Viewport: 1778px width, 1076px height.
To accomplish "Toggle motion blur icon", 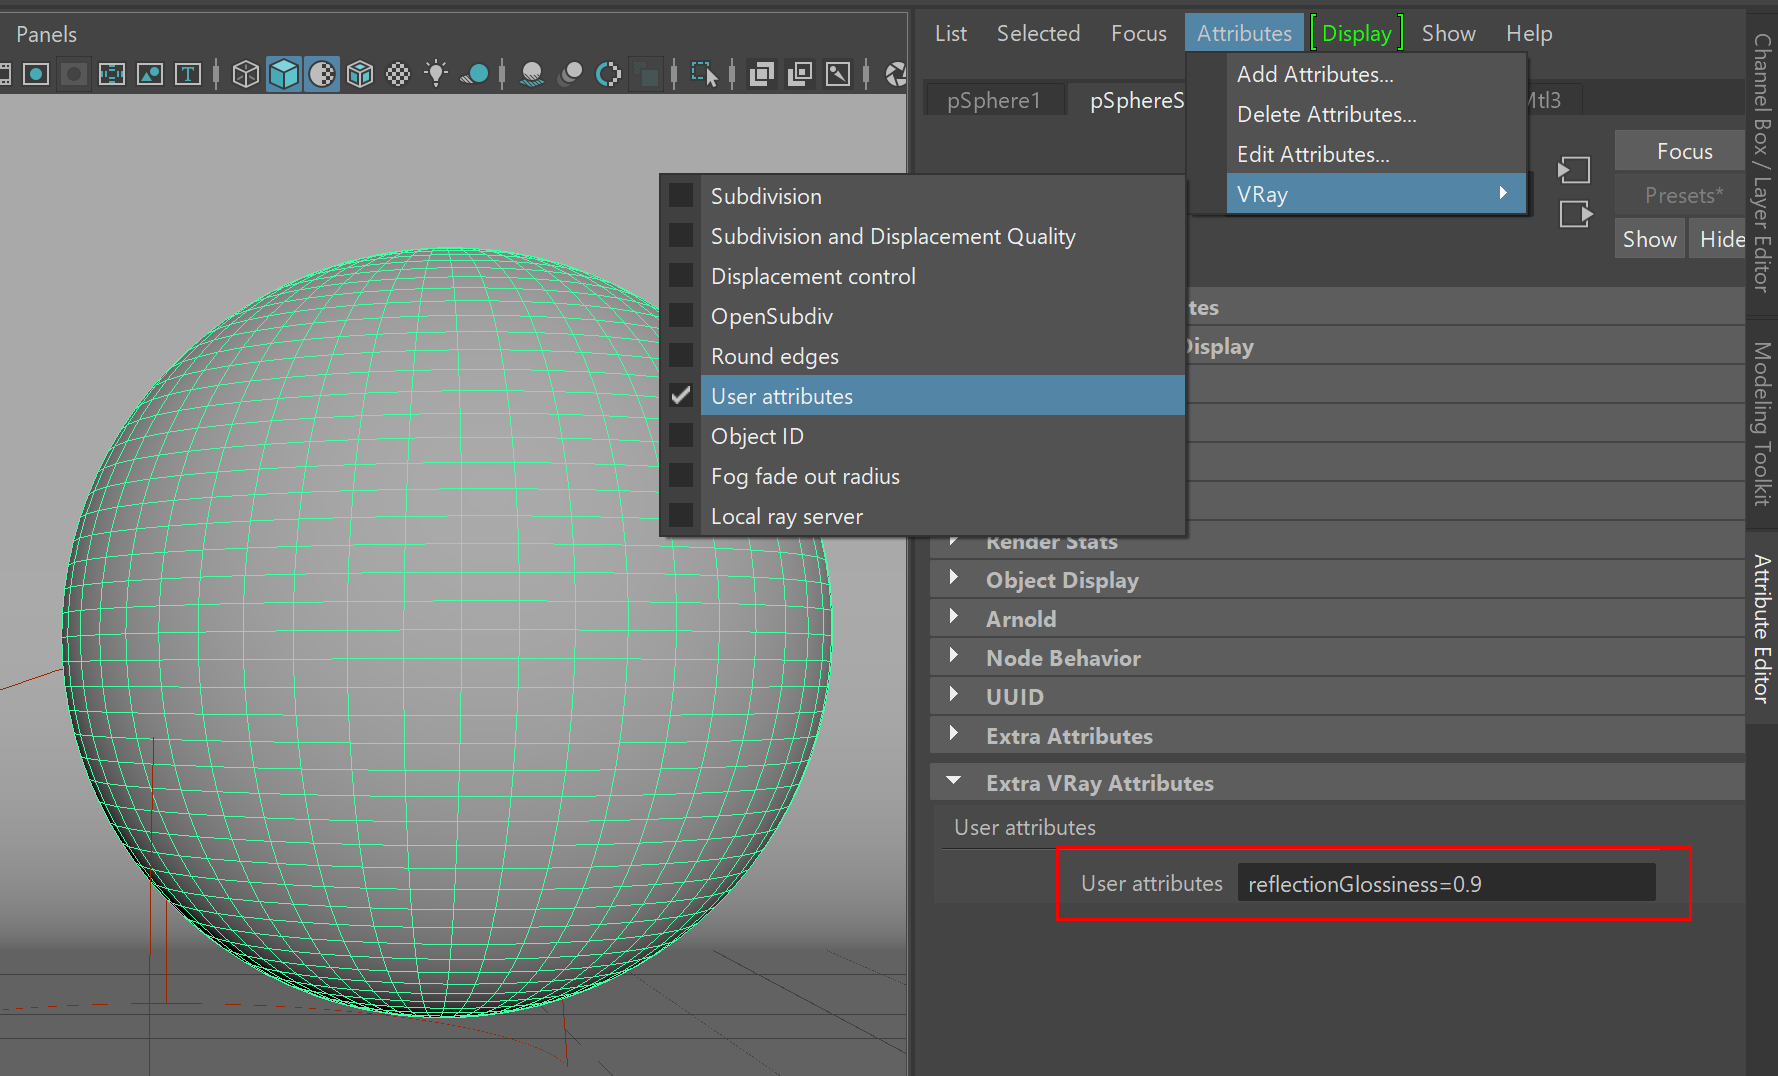I will (x=570, y=74).
